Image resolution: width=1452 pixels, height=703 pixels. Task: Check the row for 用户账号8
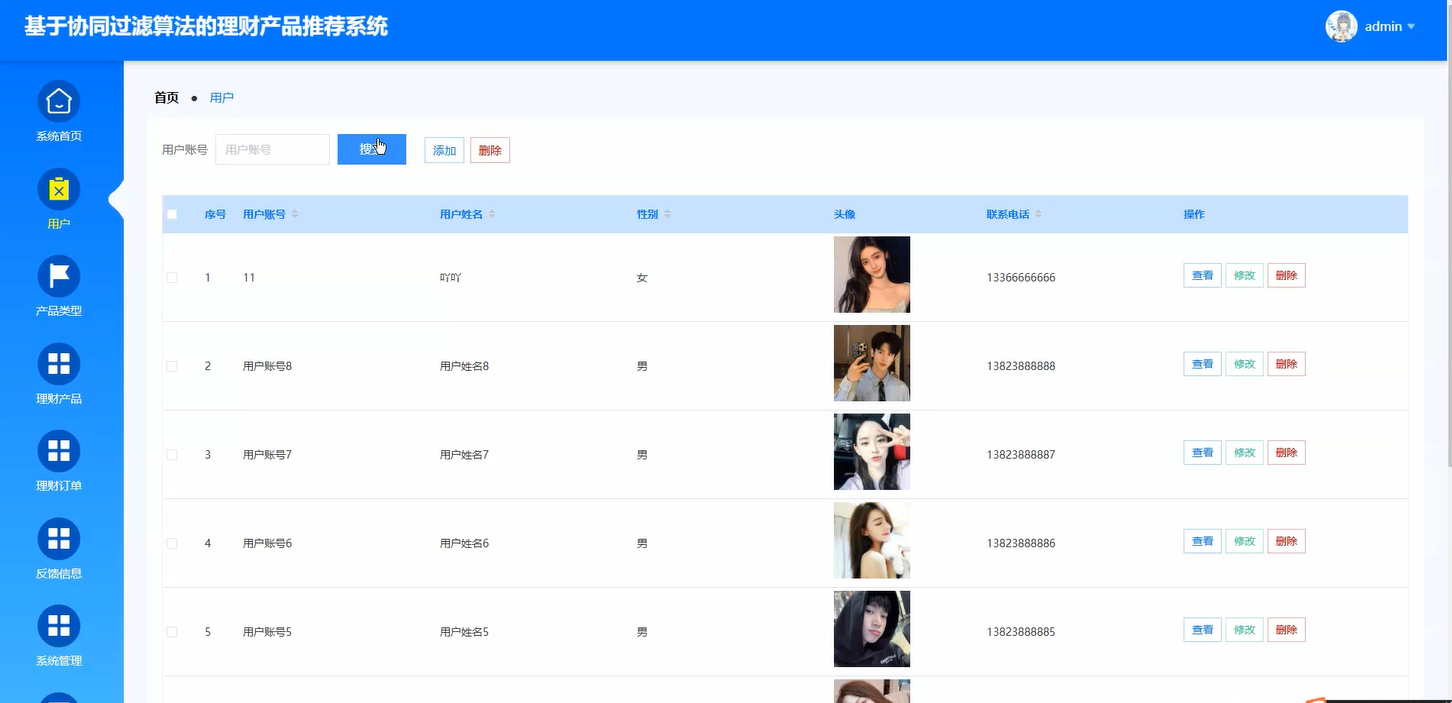(172, 366)
